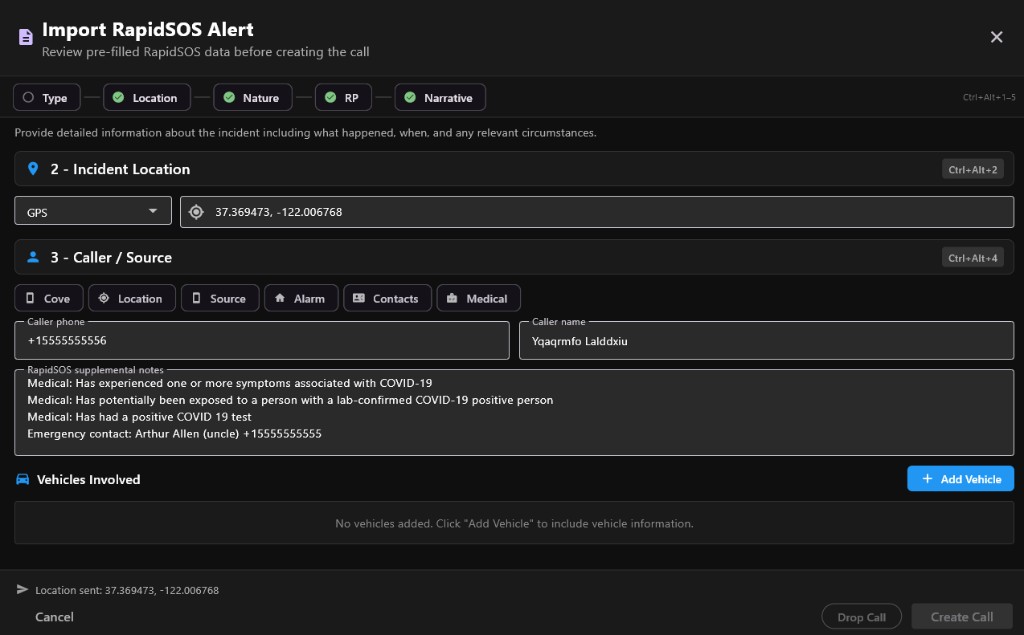The width and height of the screenshot is (1024, 635).
Task: Select the Location chip under Caller / Source
Action: pyautogui.click(x=132, y=298)
